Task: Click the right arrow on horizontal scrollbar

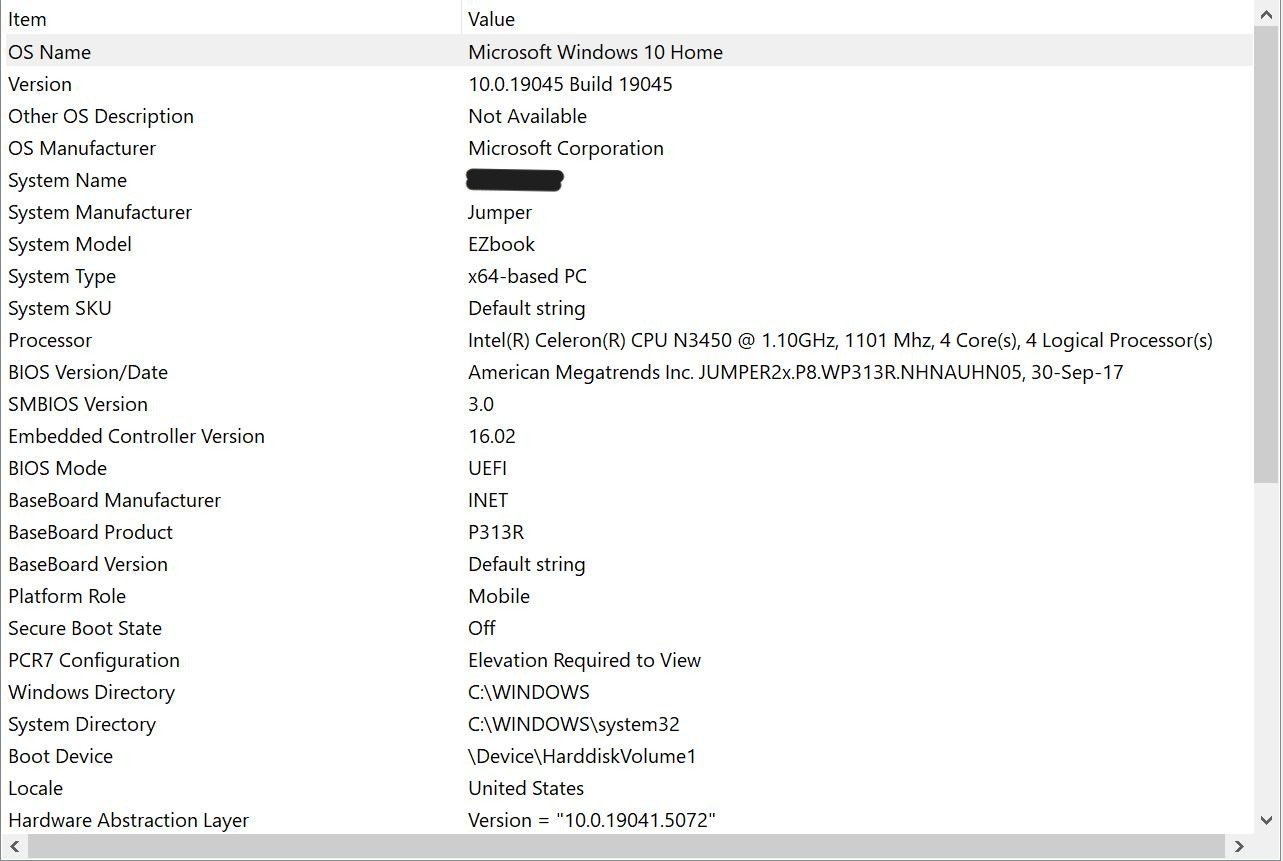Action: tap(1239, 847)
